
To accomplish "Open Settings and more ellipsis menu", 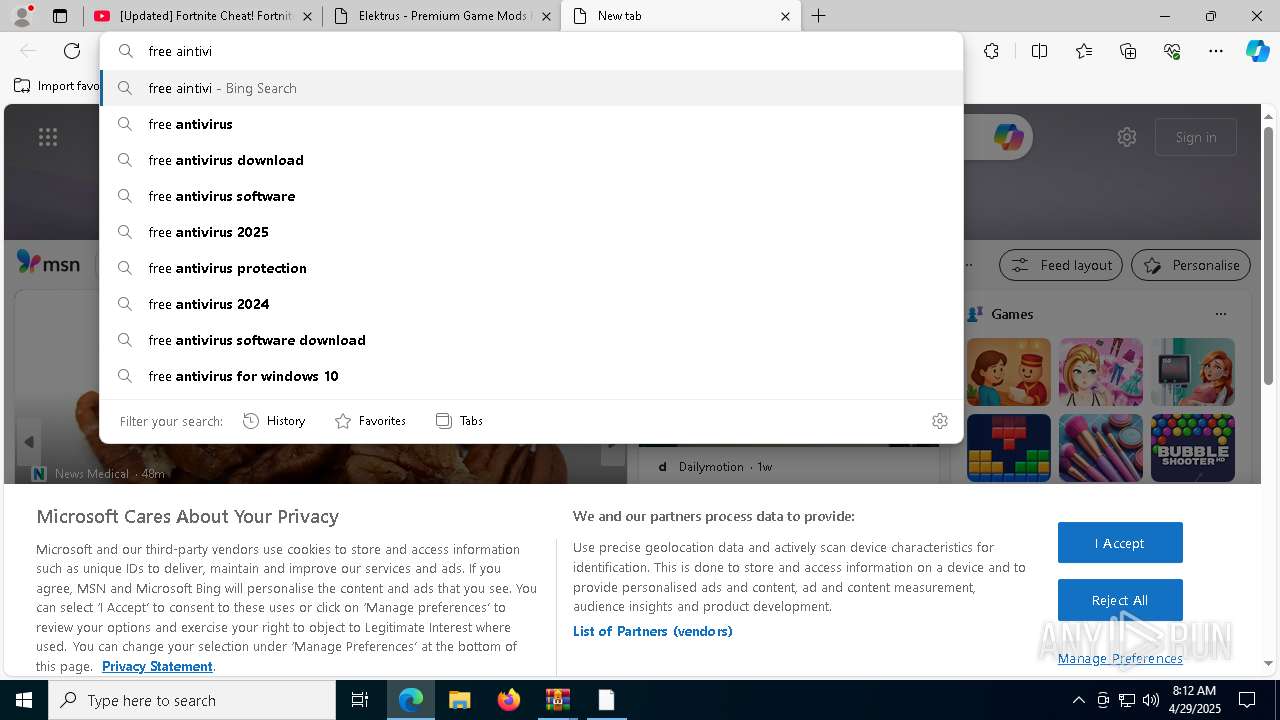I will point(1216,51).
